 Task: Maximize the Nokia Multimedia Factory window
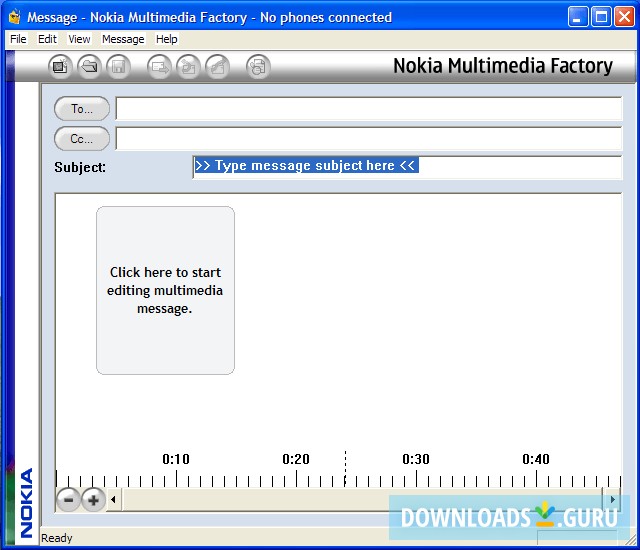point(601,17)
